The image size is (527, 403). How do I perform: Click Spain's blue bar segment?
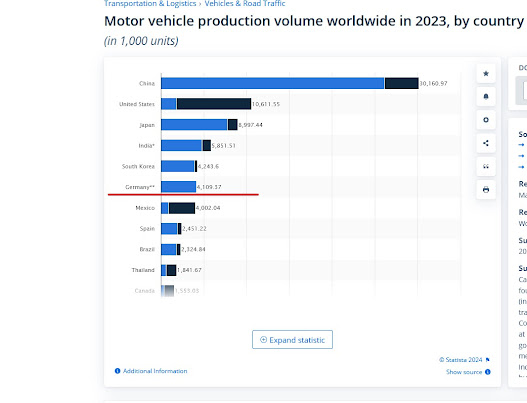(x=169, y=229)
